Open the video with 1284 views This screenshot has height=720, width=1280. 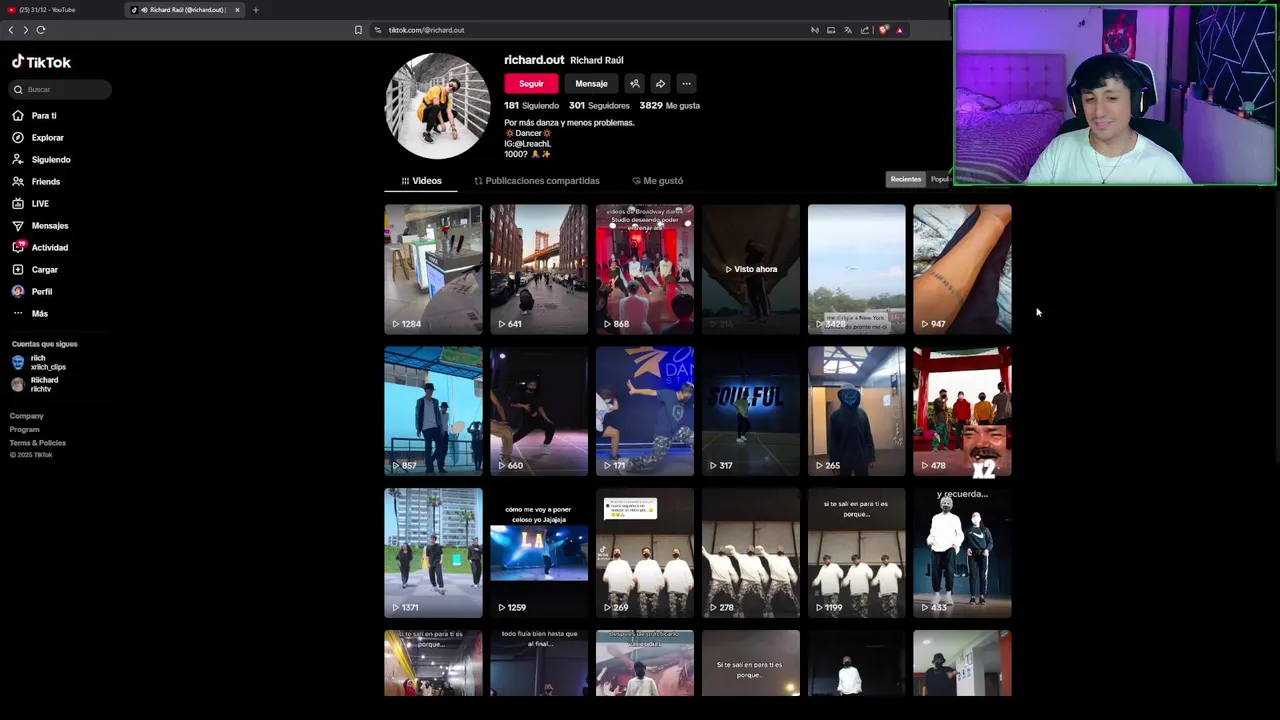[x=433, y=269]
